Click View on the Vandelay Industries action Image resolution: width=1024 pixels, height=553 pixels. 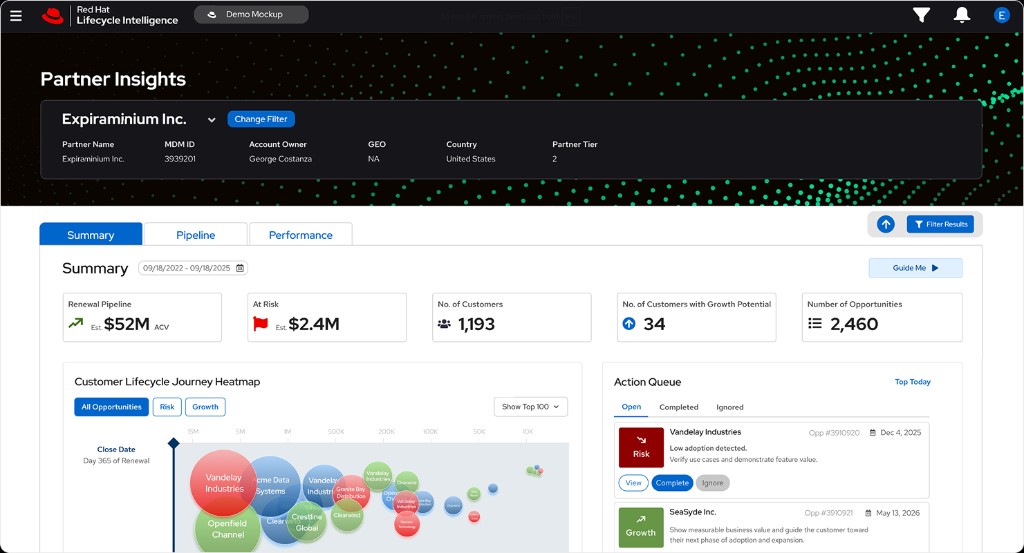tap(633, 483)
